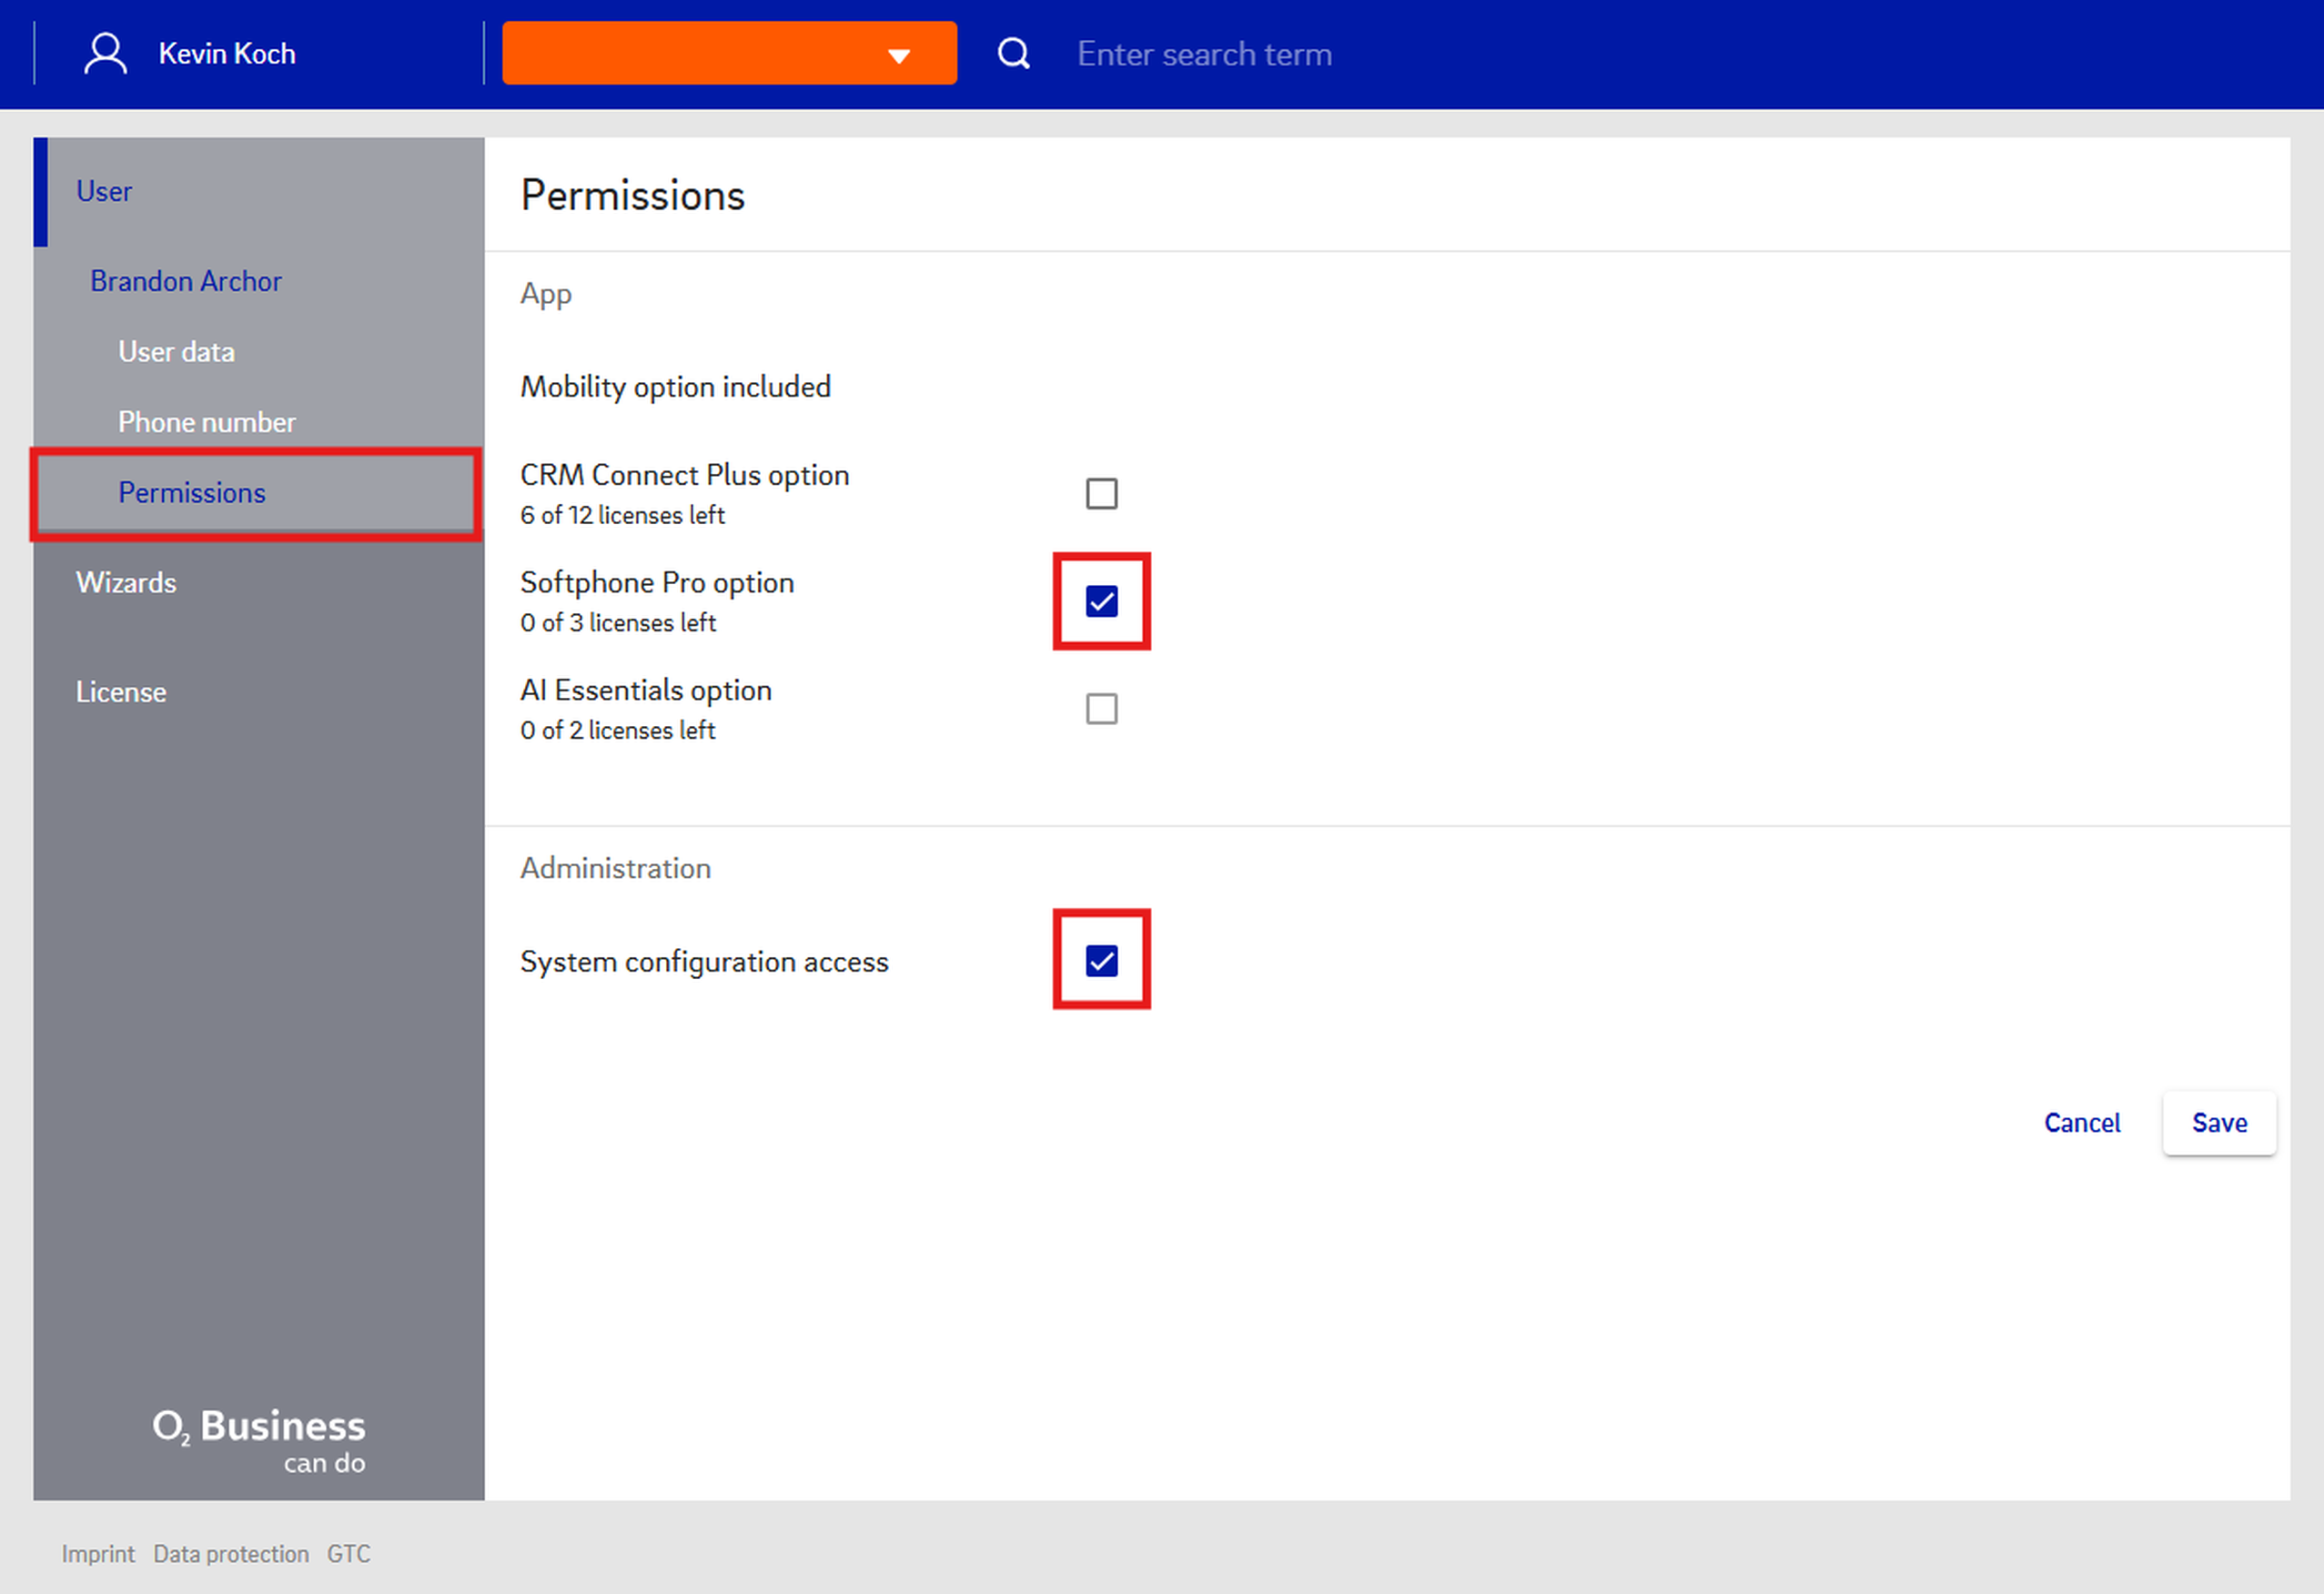Open the Data protection link

[231, 1554]
